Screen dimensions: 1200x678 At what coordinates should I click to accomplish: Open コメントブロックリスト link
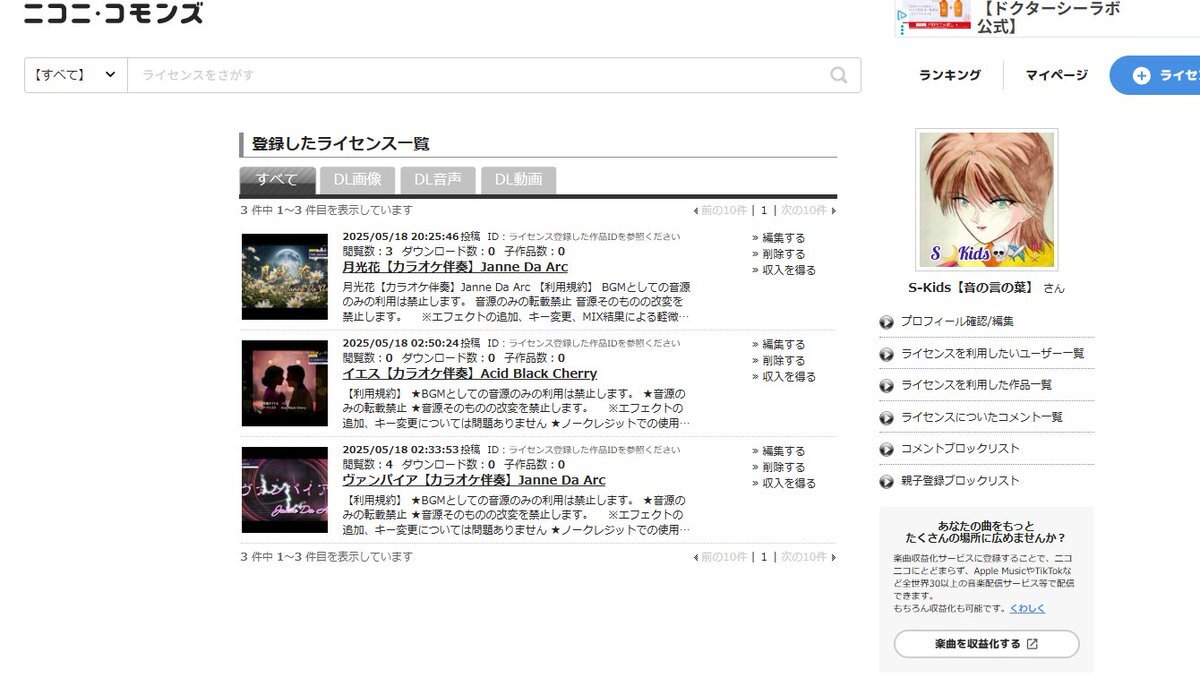coord(960,449)
